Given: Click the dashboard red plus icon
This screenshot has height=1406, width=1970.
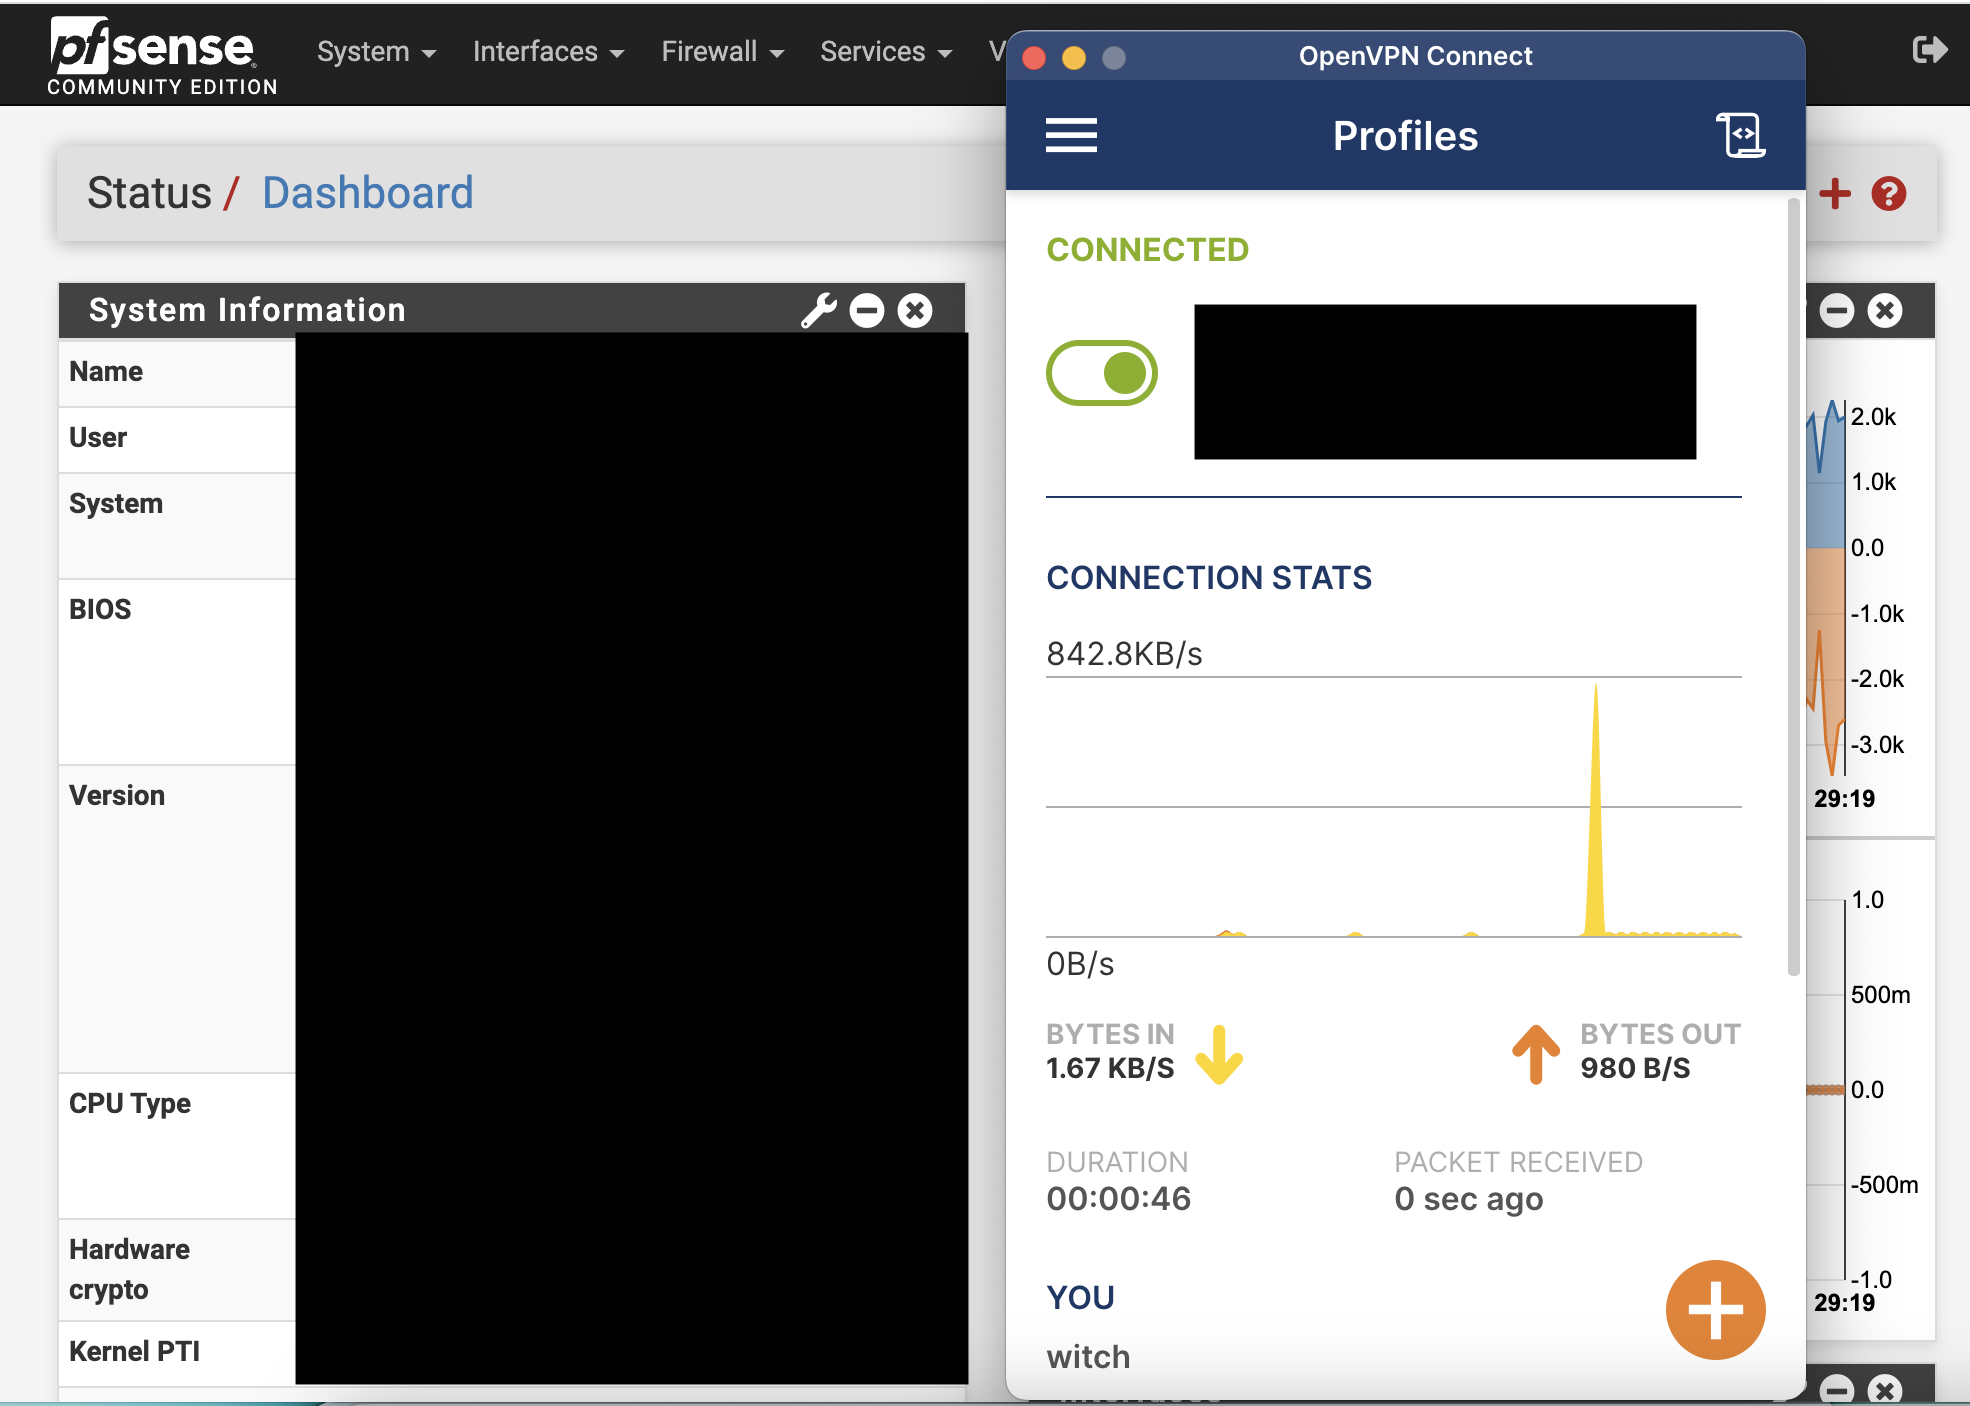Looking at the screenshot, I should [x=1836, y=192].
